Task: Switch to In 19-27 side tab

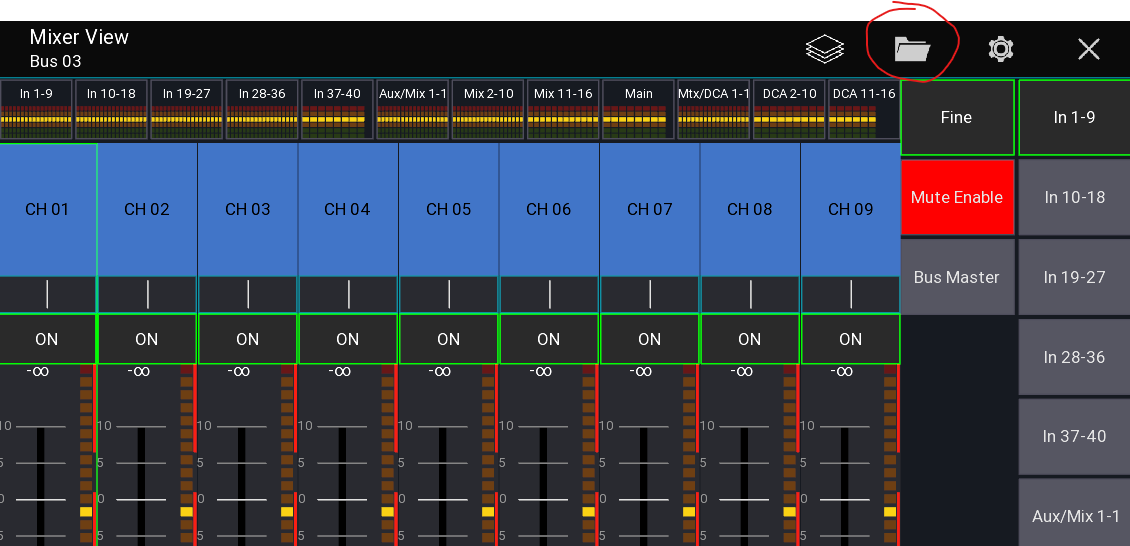Action: 1075,277
